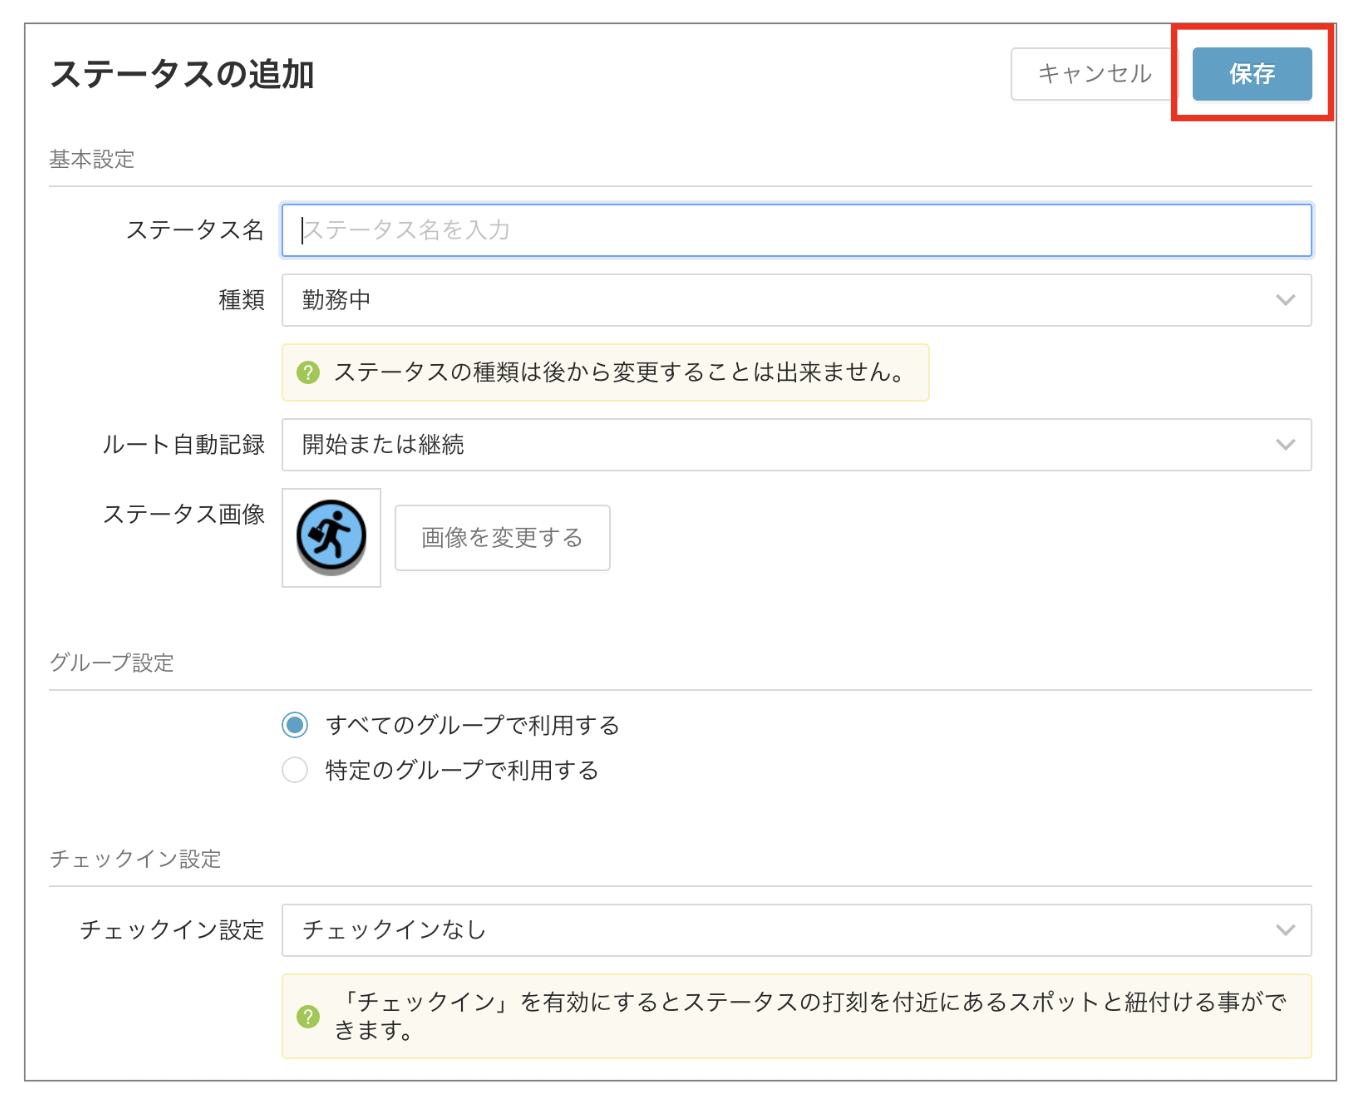Click the green help icon in check-in notice
Image resolution: width=1362 pixels, height=1100 pixels.
point(308,1016)
